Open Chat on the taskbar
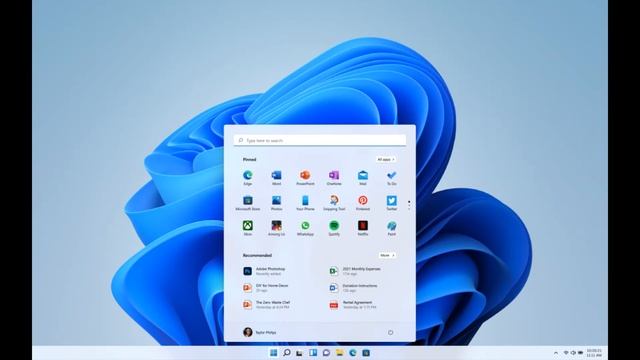640x360 pixels. (x=326, y=353)
